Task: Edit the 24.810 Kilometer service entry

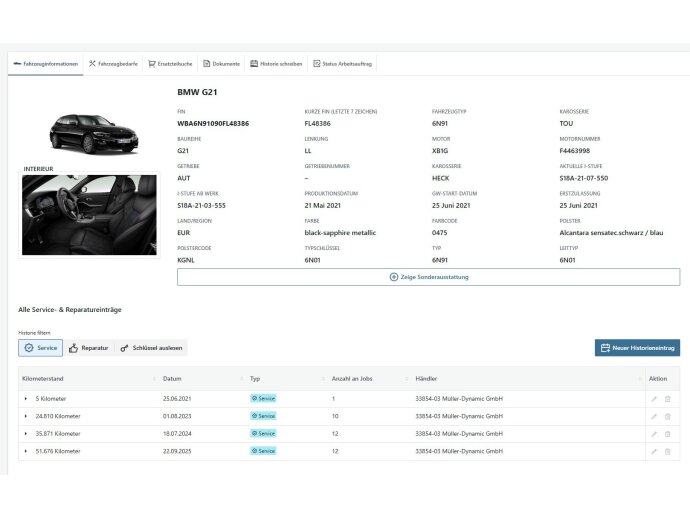Action: click(654, 416)
